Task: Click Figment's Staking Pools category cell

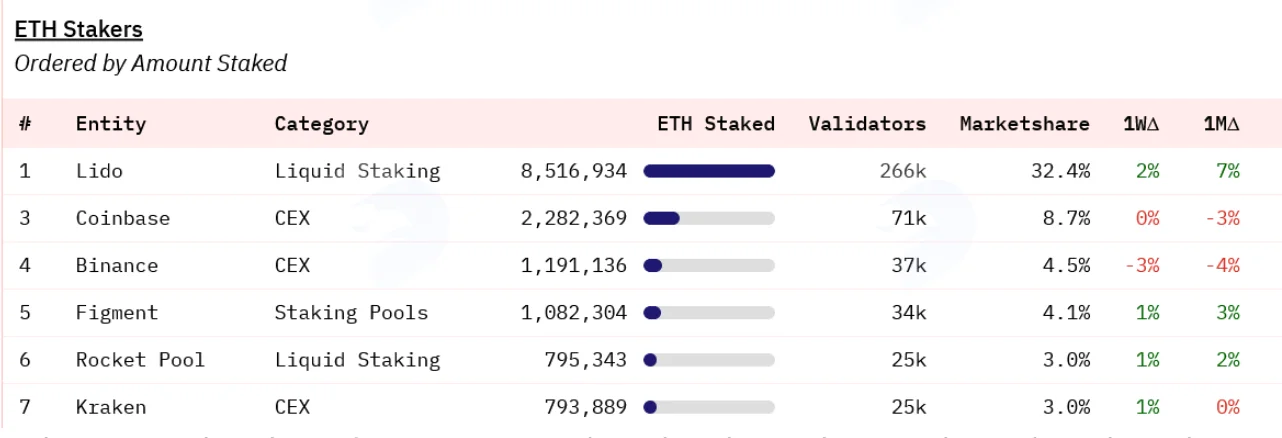Action: (351, 312)
